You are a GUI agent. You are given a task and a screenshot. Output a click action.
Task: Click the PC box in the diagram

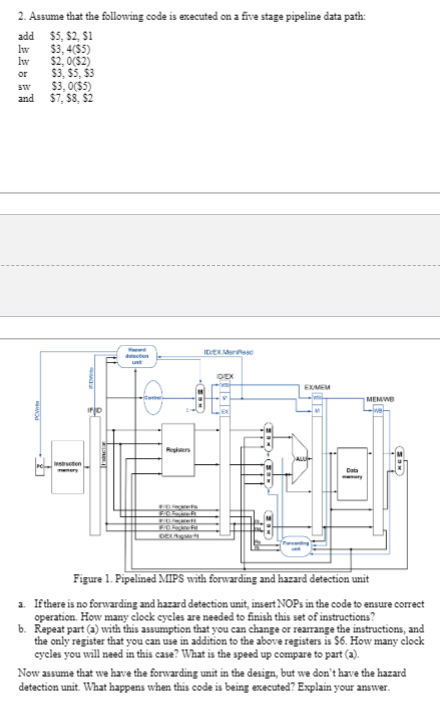[x=40, y=467]
